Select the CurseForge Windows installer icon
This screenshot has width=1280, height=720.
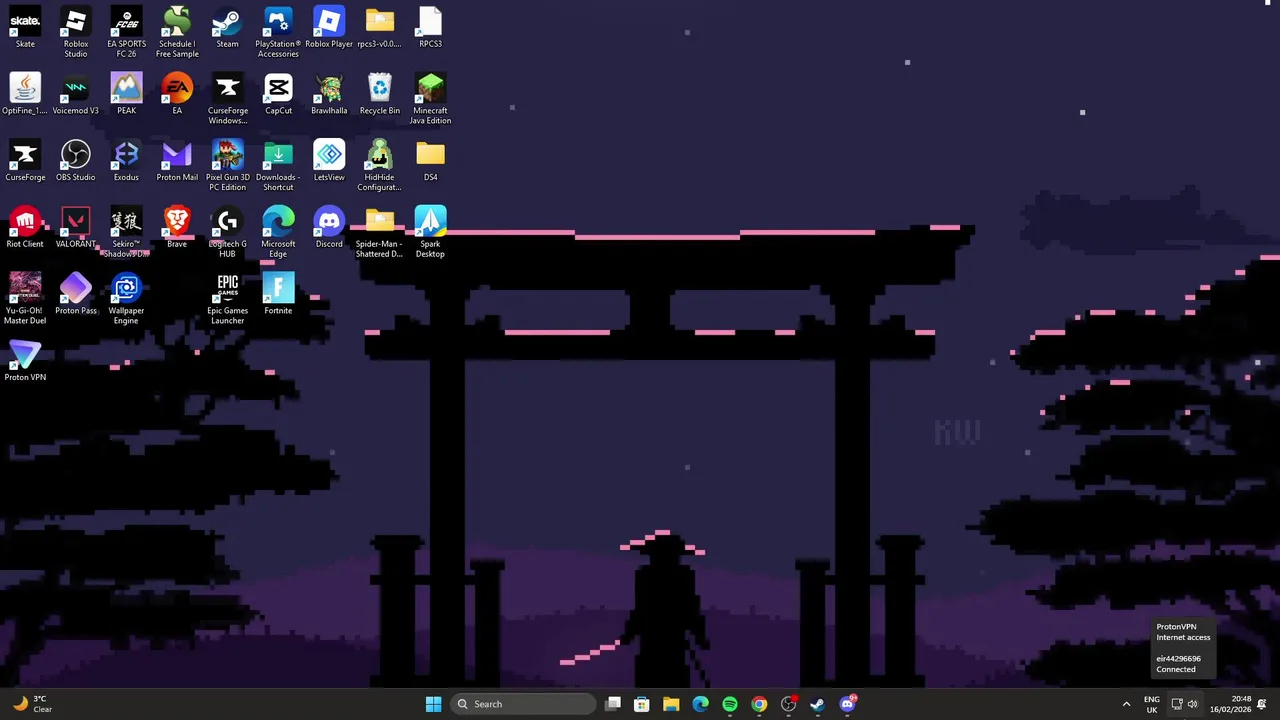227,99
